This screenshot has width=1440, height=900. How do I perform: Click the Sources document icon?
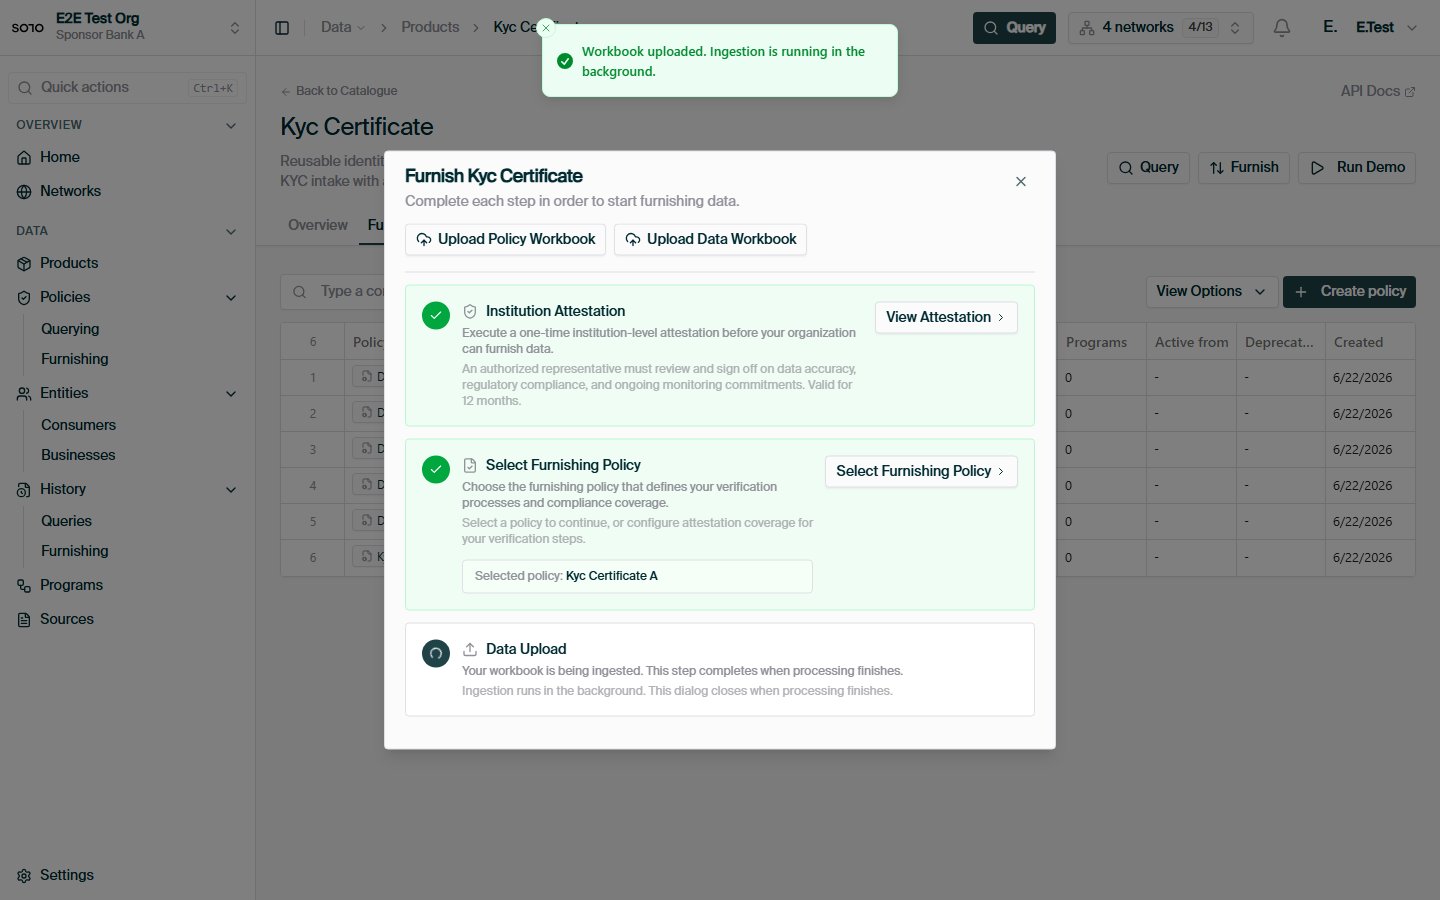click(x=24, y=620)
